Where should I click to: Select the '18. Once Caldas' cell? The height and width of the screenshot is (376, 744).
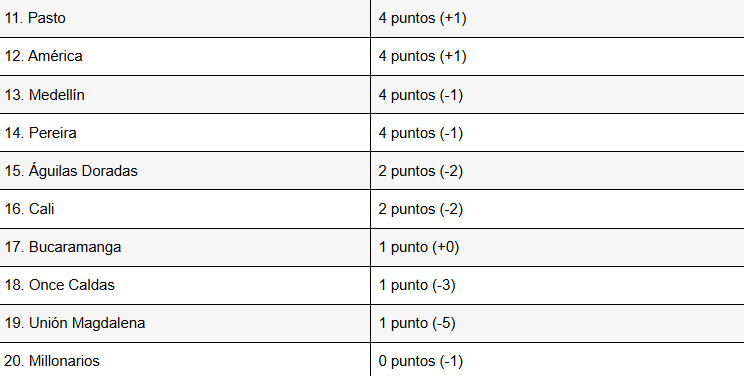click(185, 285)
